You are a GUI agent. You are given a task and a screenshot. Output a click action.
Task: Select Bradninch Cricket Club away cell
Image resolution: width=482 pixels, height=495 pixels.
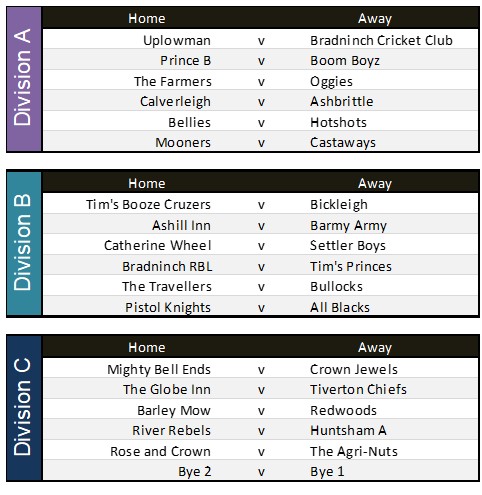(381, 40)
